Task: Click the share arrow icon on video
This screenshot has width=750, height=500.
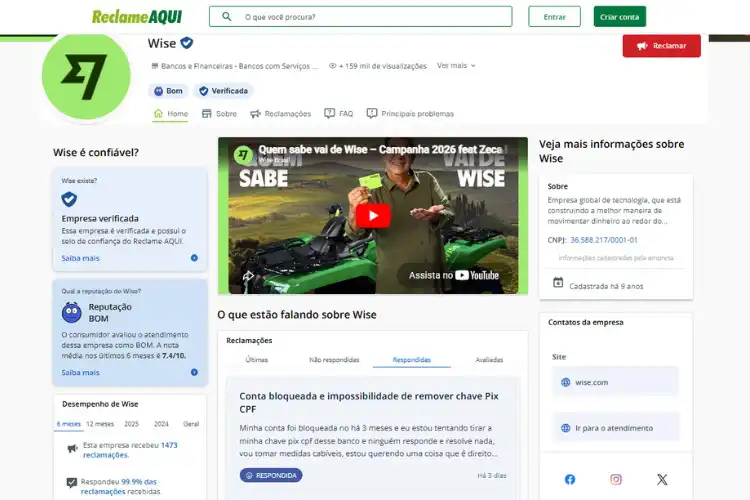Action: click(248, 276)
